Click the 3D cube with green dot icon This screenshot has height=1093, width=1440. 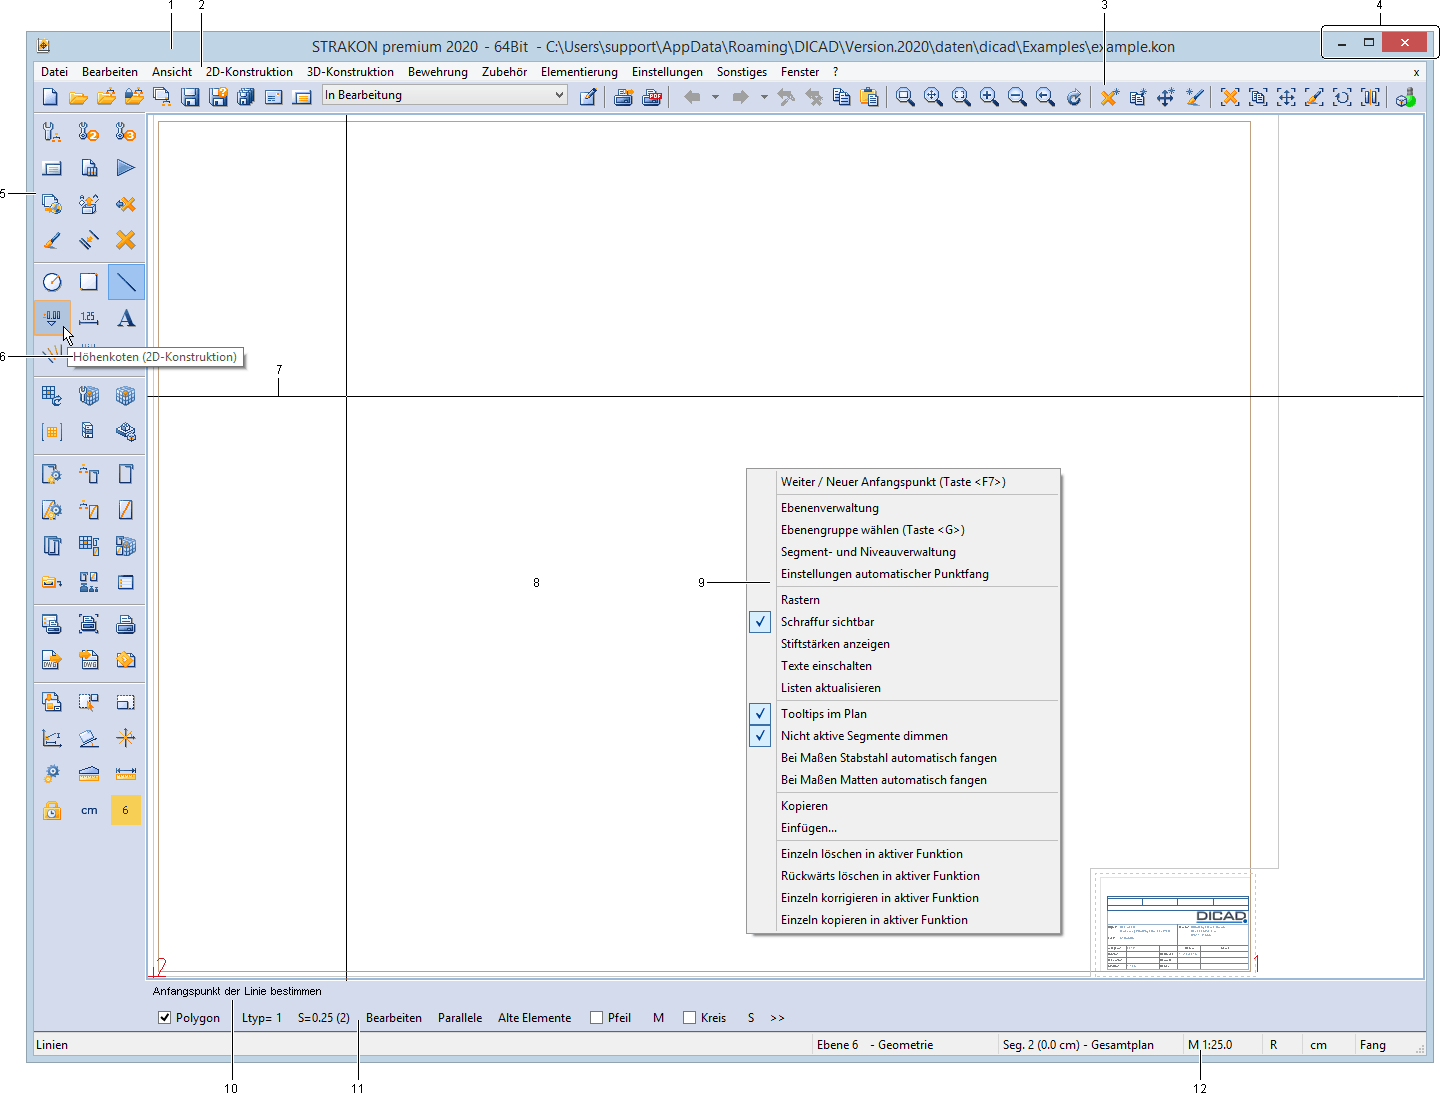[x=1406, y=97]
